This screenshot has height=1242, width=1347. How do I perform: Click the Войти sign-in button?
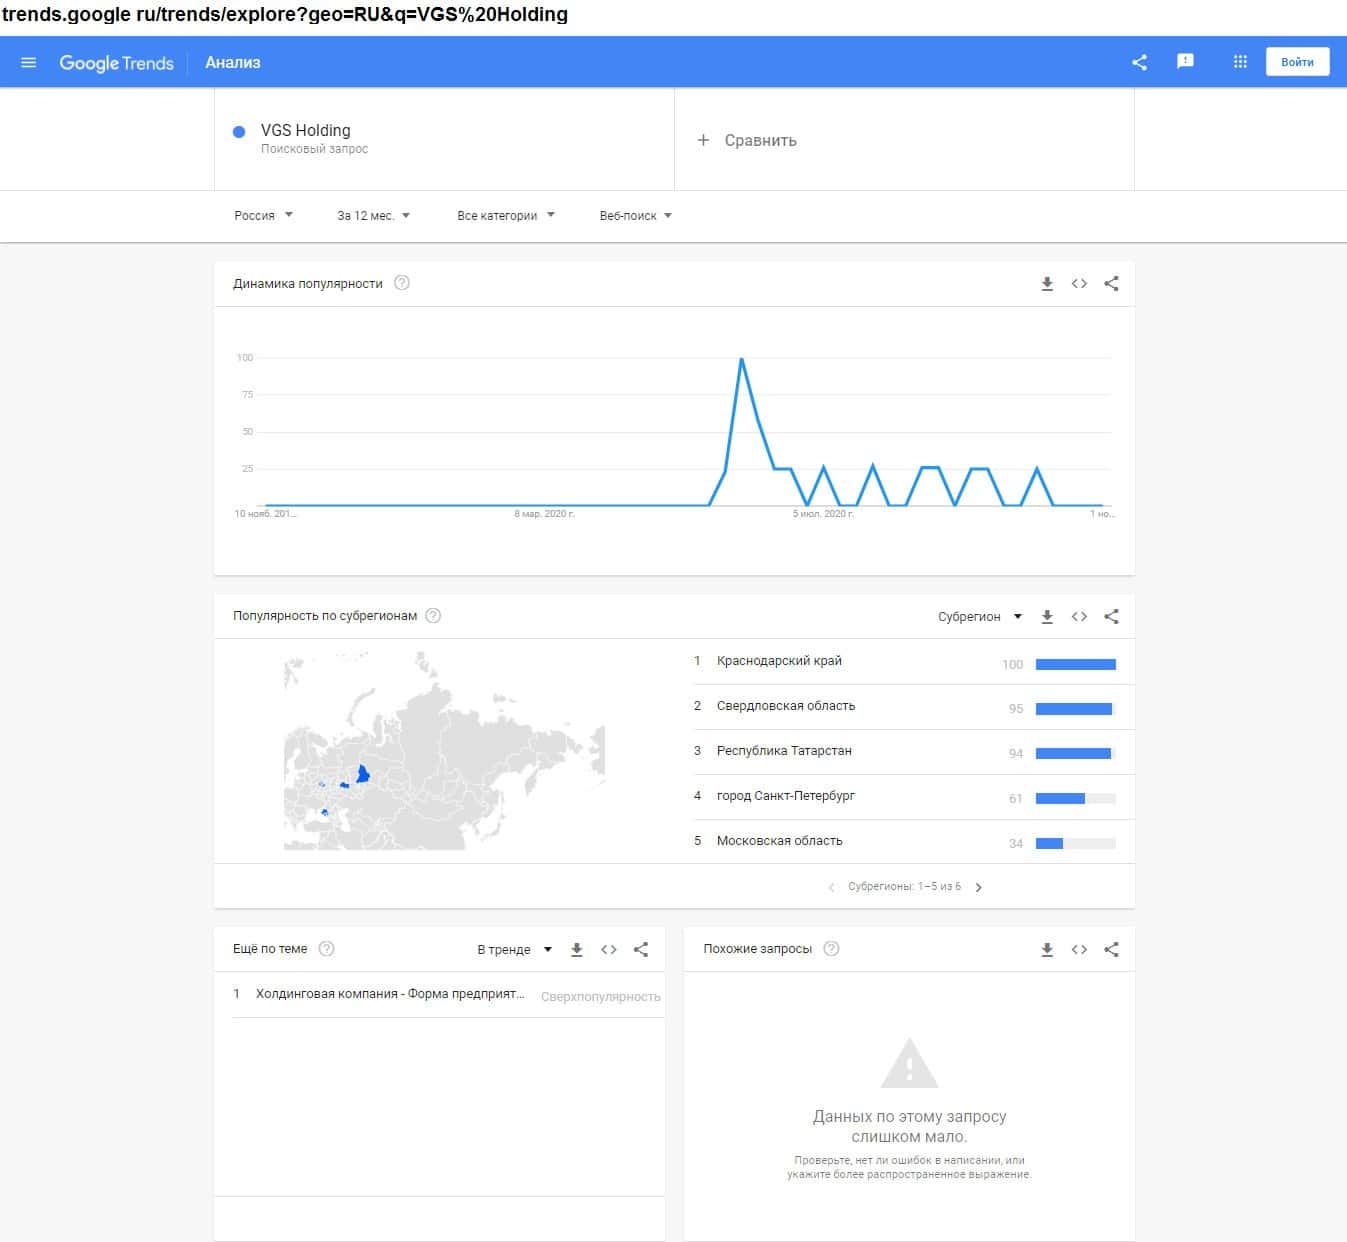pos(1297,62)
